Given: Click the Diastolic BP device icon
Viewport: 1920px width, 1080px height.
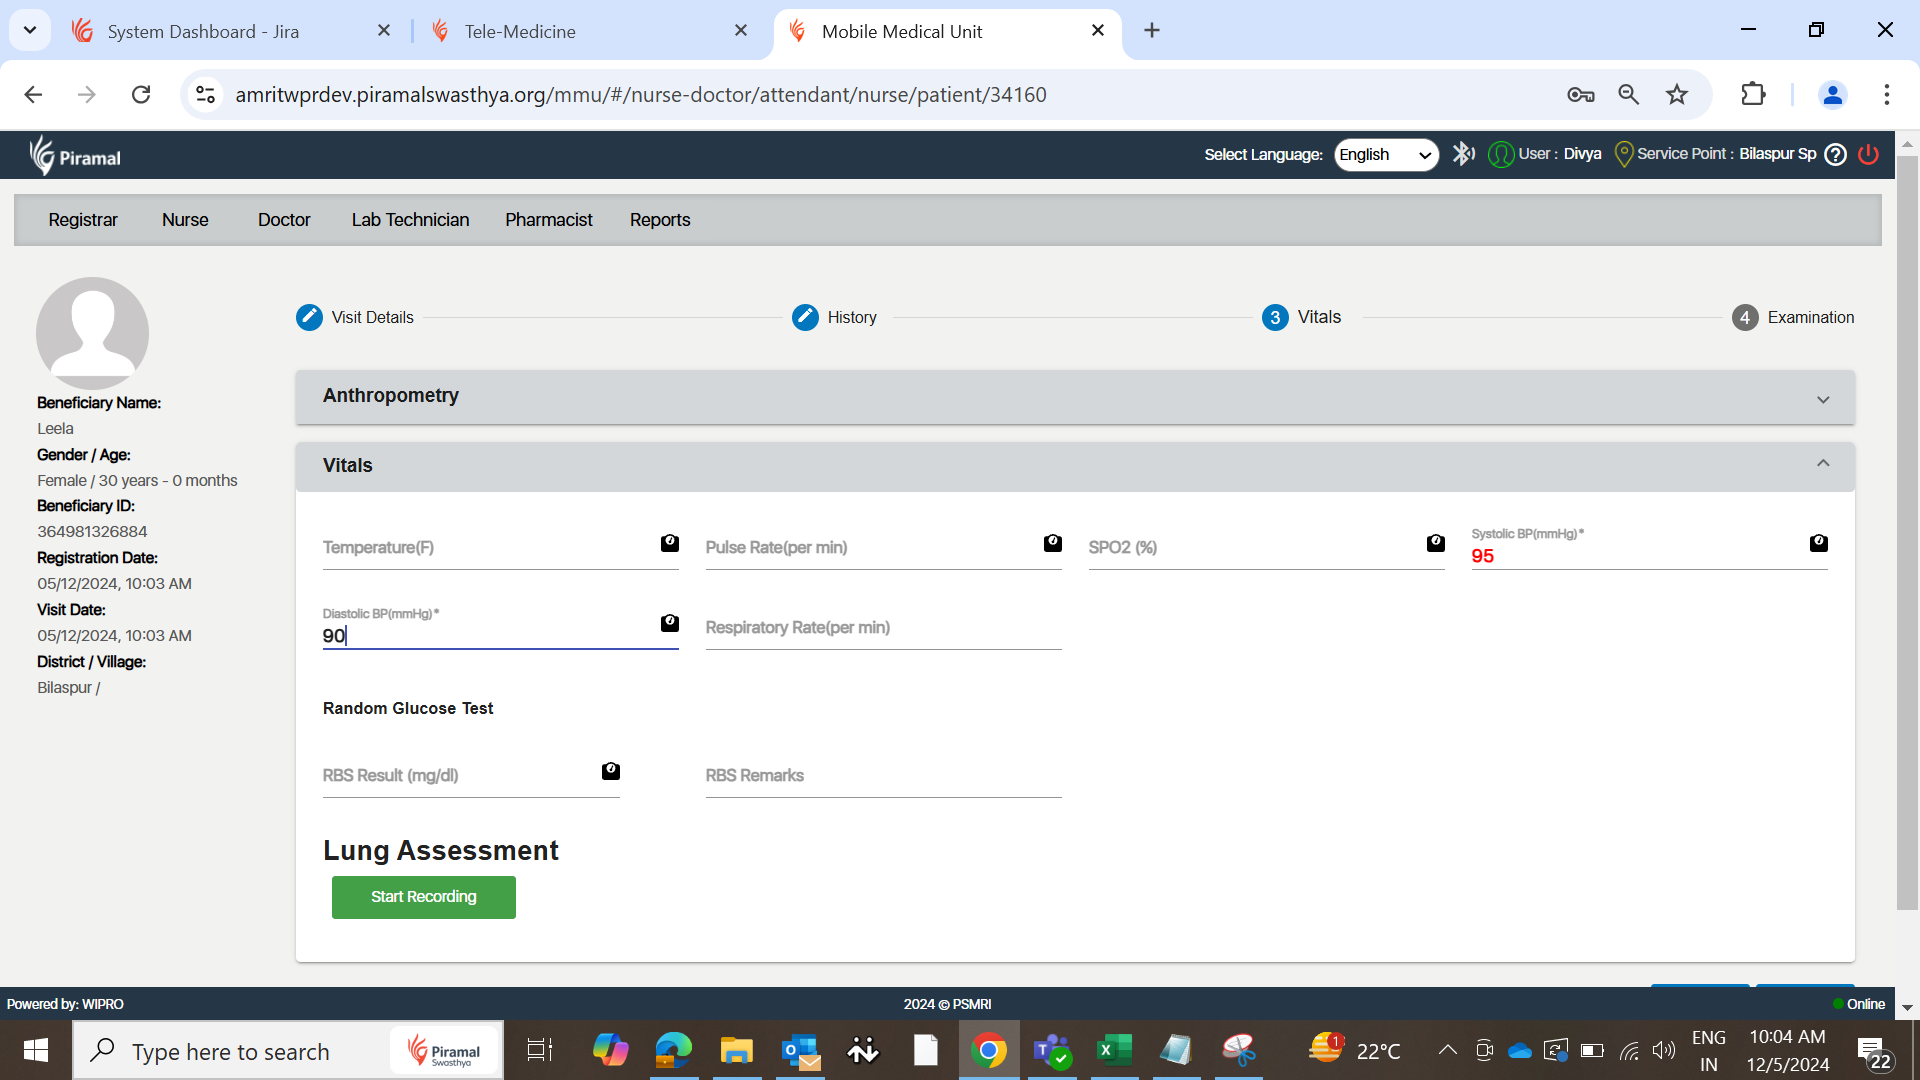Looking at the screenshot, I should click(670, 623).
